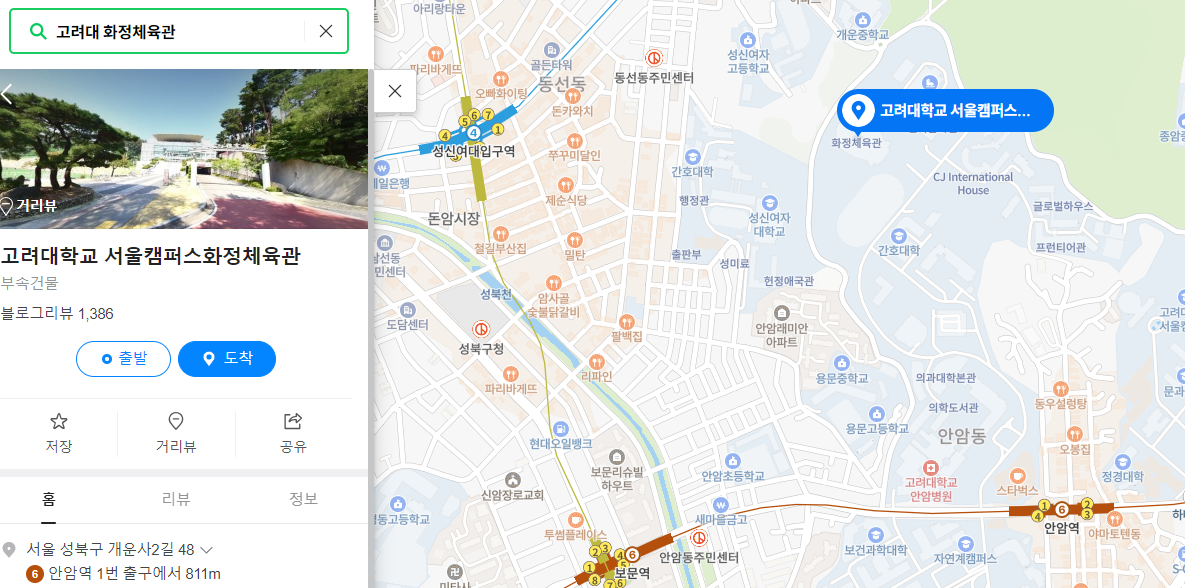This screenshot has width=1185, height=588.
Task: Click 고려대학교 안암병원 hospital icon
Action: 931,466
